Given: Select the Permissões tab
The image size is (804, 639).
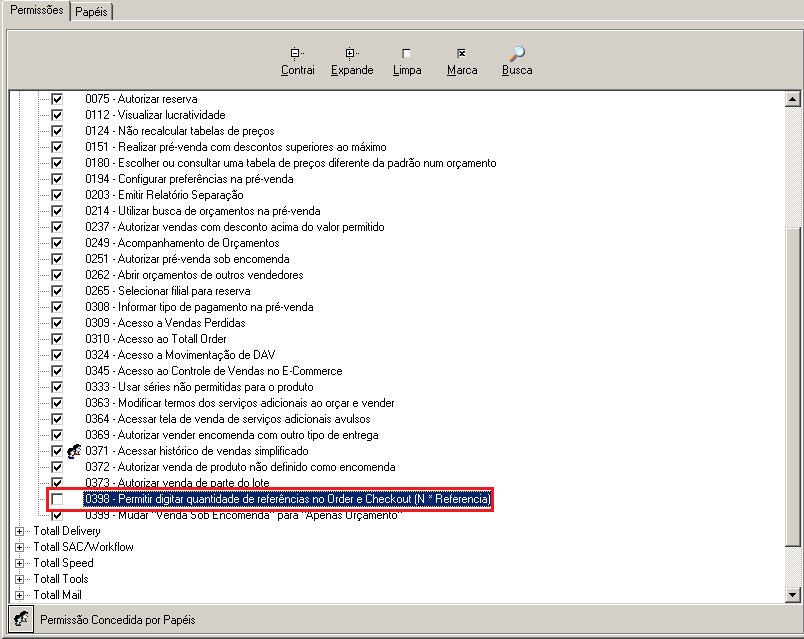Looking at the screenshot, I should (37, 10).
